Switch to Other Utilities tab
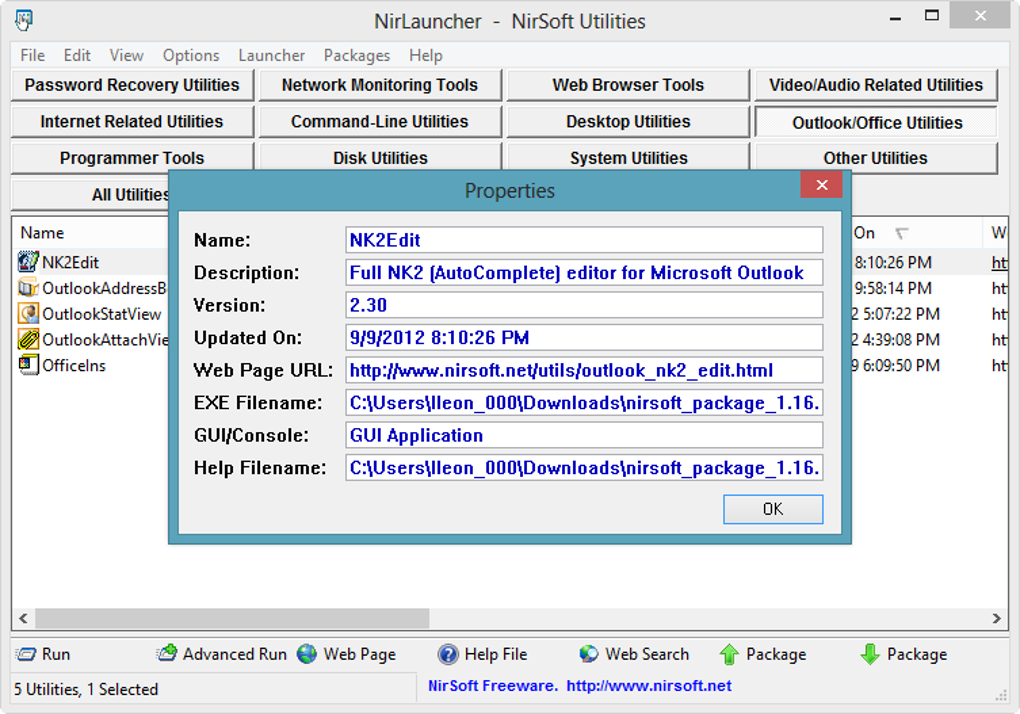This screenshot has height=714, width=1020. [x=876, y=158]
